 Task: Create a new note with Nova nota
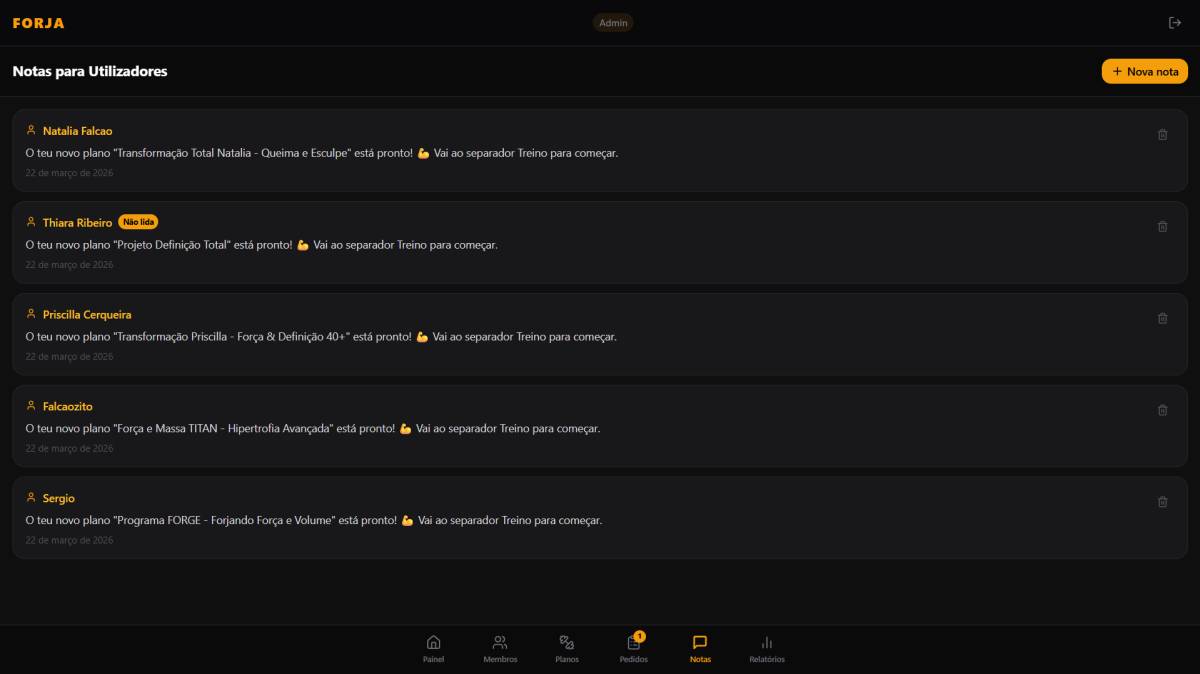[1145, 71]
